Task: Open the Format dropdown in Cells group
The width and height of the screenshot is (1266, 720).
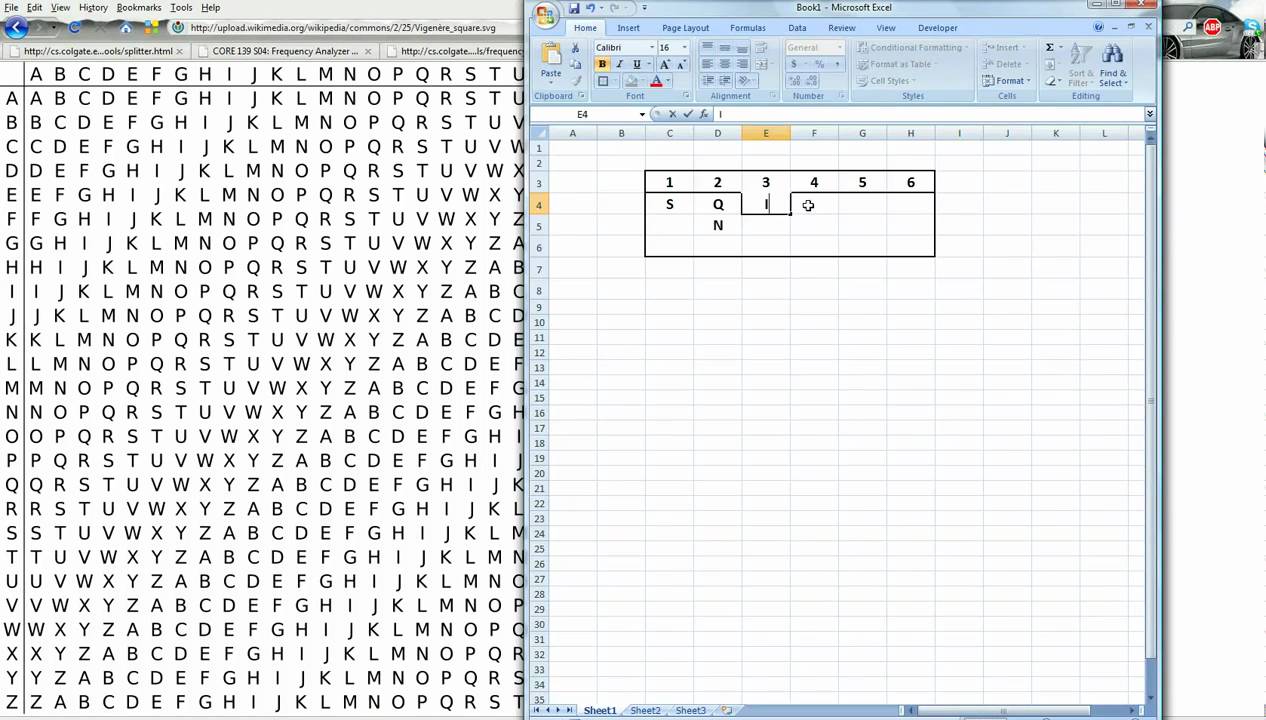Action: tap(1006, 81)
